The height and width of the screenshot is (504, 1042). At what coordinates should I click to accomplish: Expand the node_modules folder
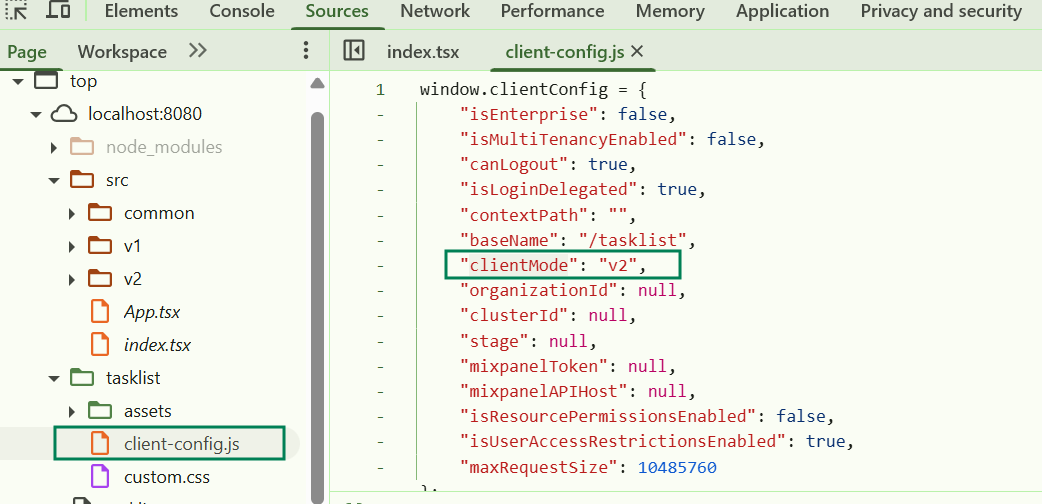pos(54,148)
